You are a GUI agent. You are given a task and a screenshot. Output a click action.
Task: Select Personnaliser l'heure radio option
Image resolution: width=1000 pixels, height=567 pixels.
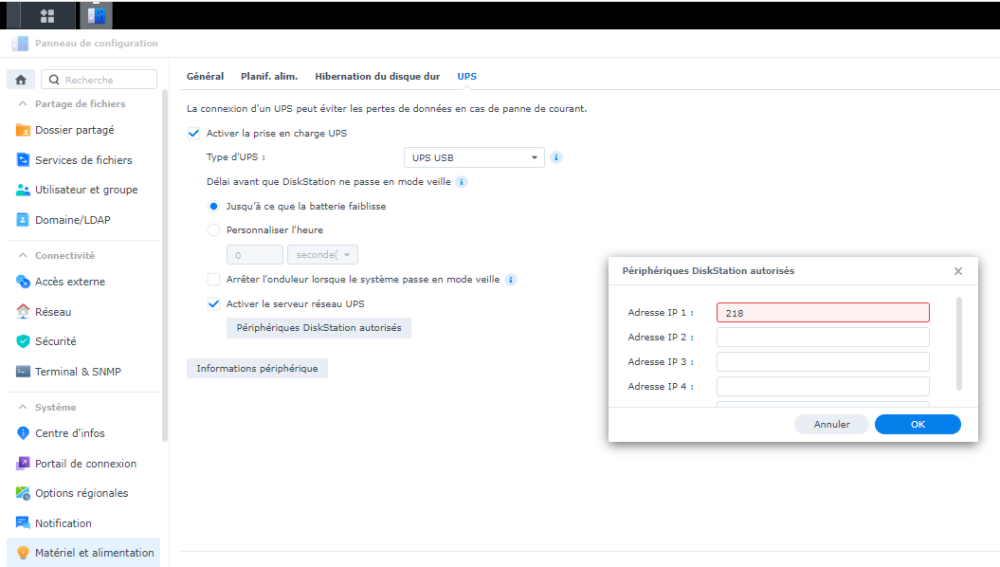tap(214, 230)
